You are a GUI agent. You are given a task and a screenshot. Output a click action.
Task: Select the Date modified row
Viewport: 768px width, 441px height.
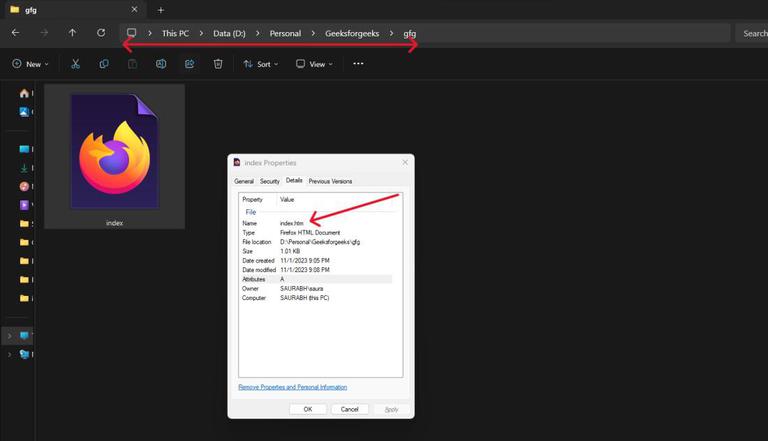click(316, 270)
